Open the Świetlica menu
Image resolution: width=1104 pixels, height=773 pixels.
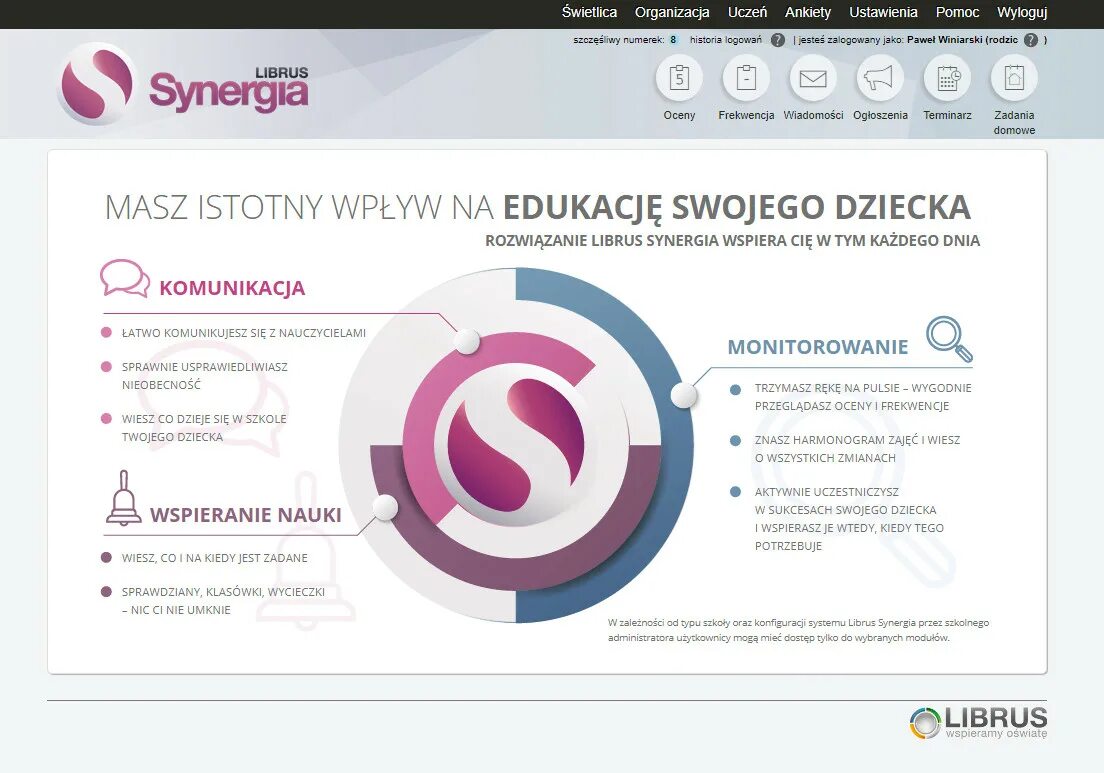point(589,12)
